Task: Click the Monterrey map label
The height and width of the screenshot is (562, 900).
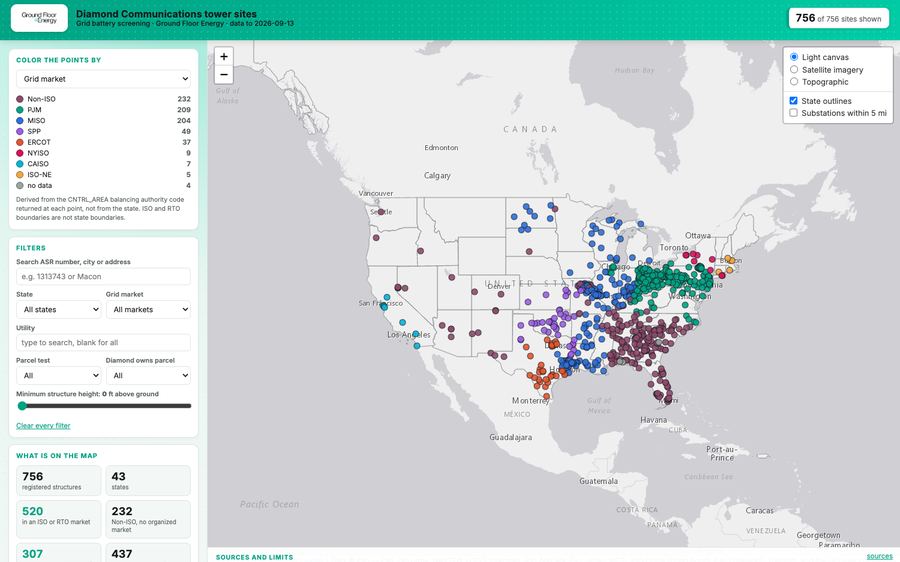Action: click(x=531, y=400)
